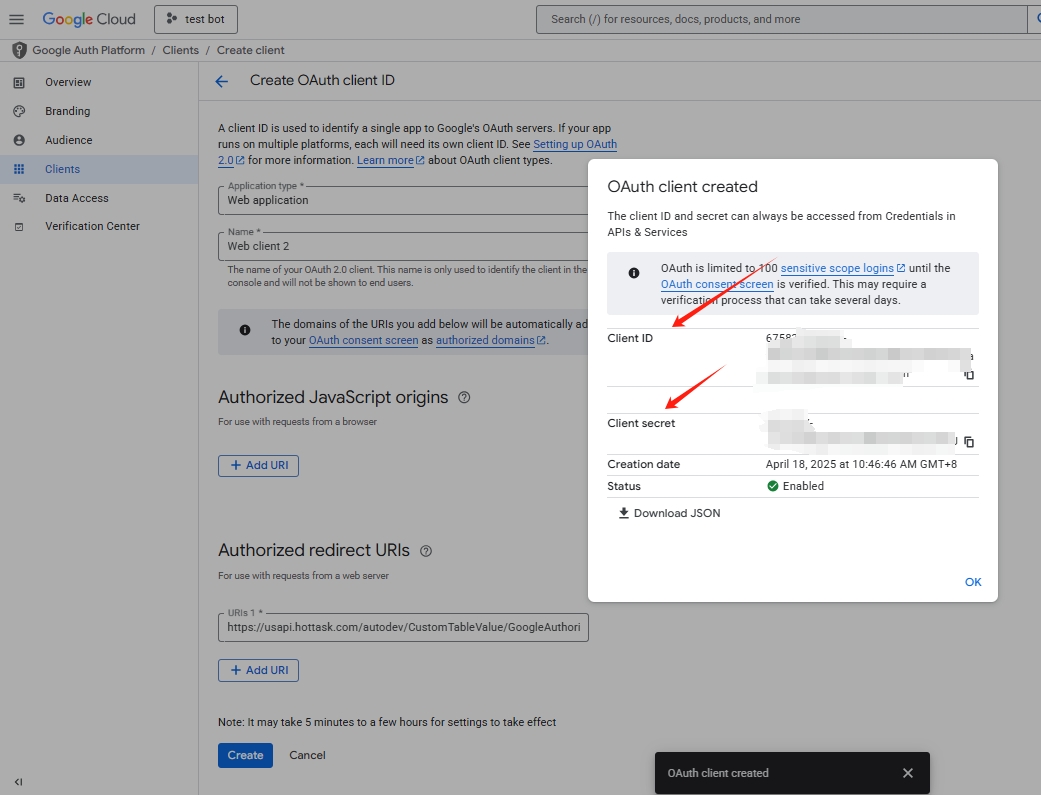Click the Create button

[x=245, y=755]
